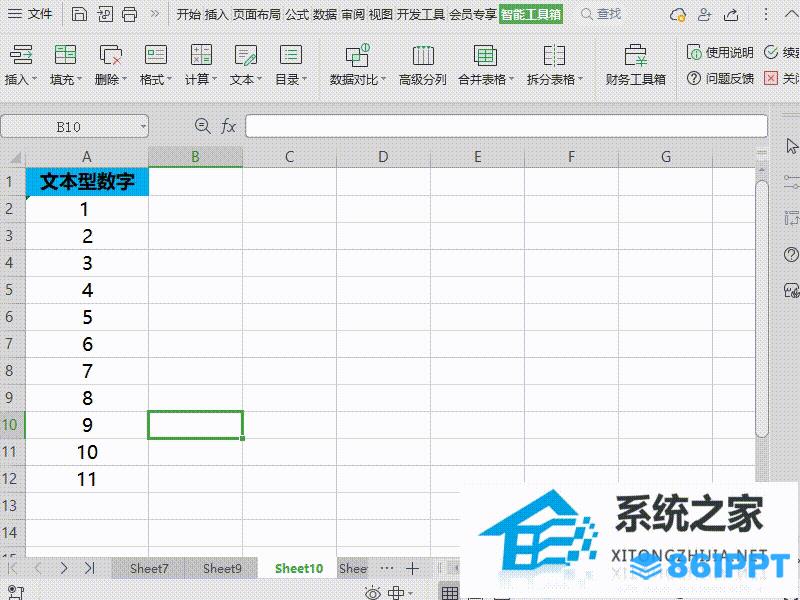The width and height of the screenshot is (800, 600).
Task: Click the selection arrow icon in right sidebar
Action: [792, 146]
